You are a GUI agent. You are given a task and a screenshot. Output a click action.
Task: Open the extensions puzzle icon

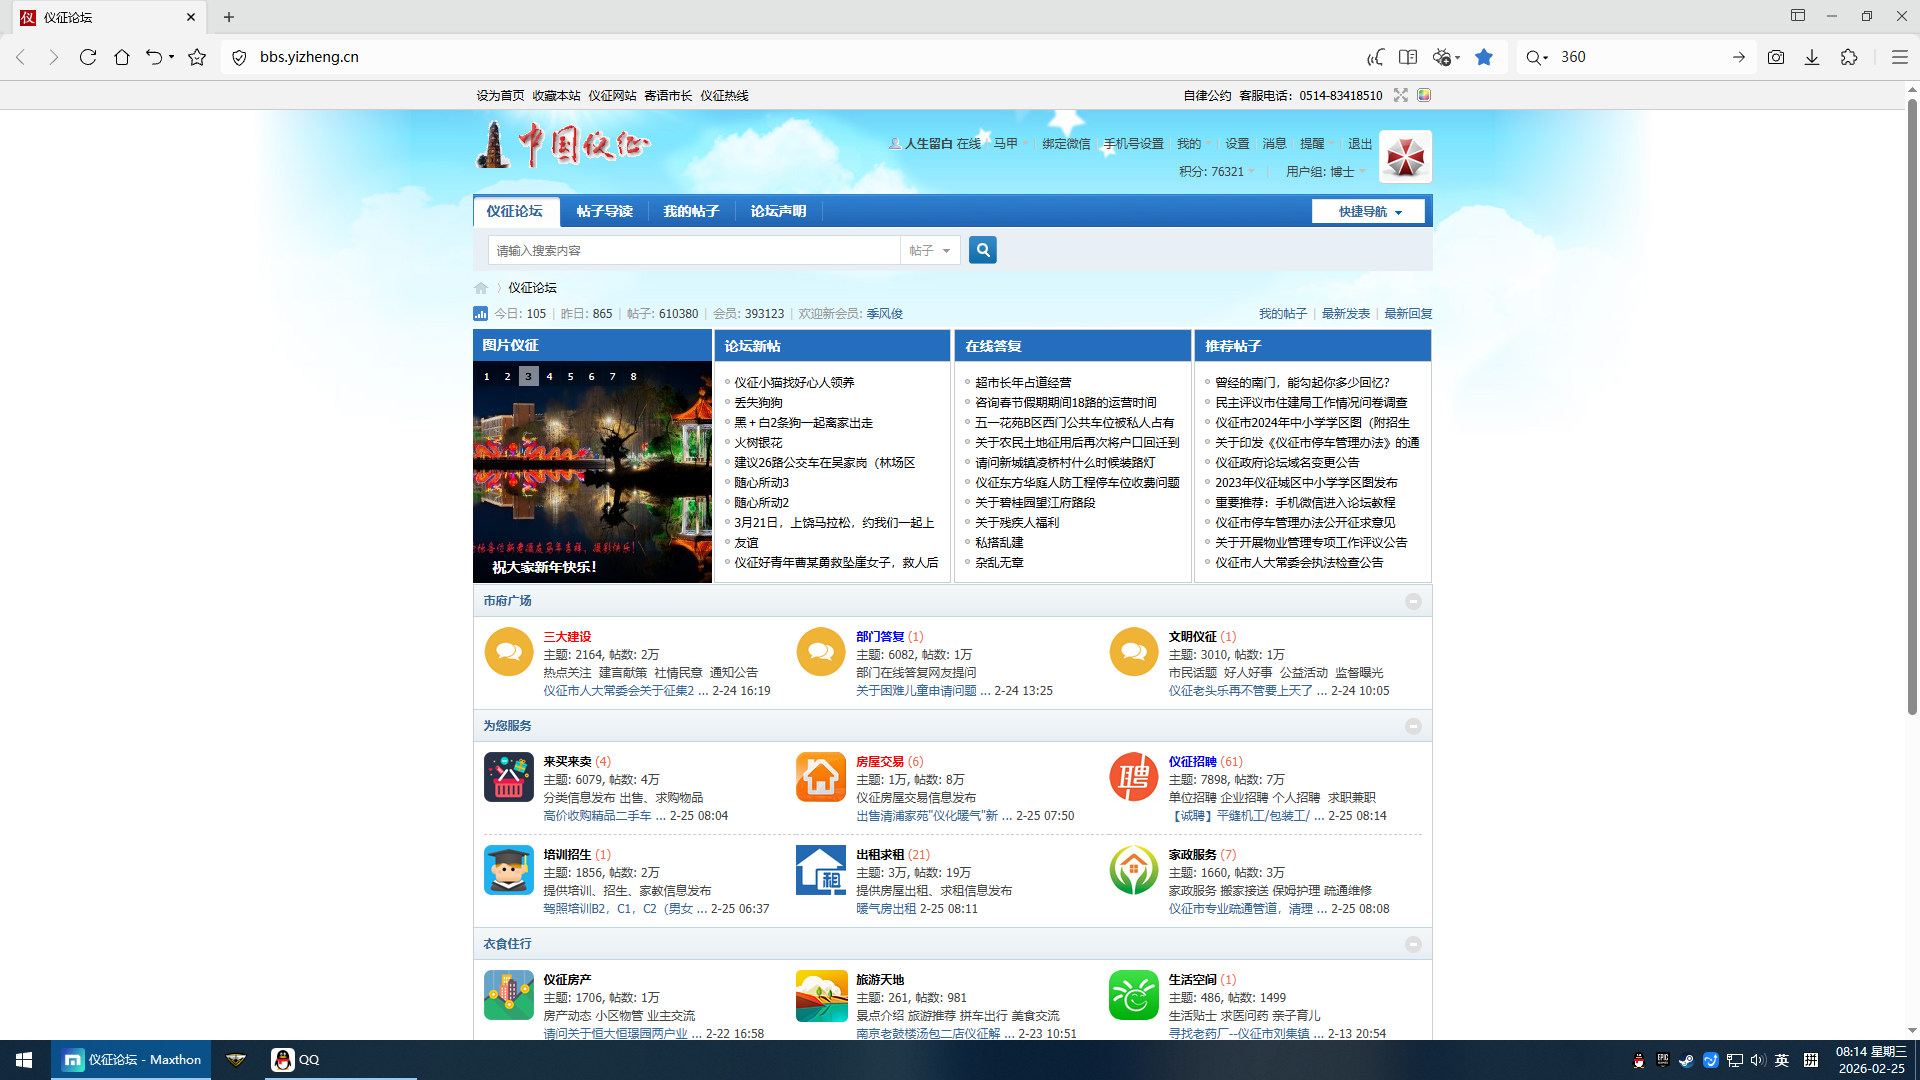click(1849, 57)
